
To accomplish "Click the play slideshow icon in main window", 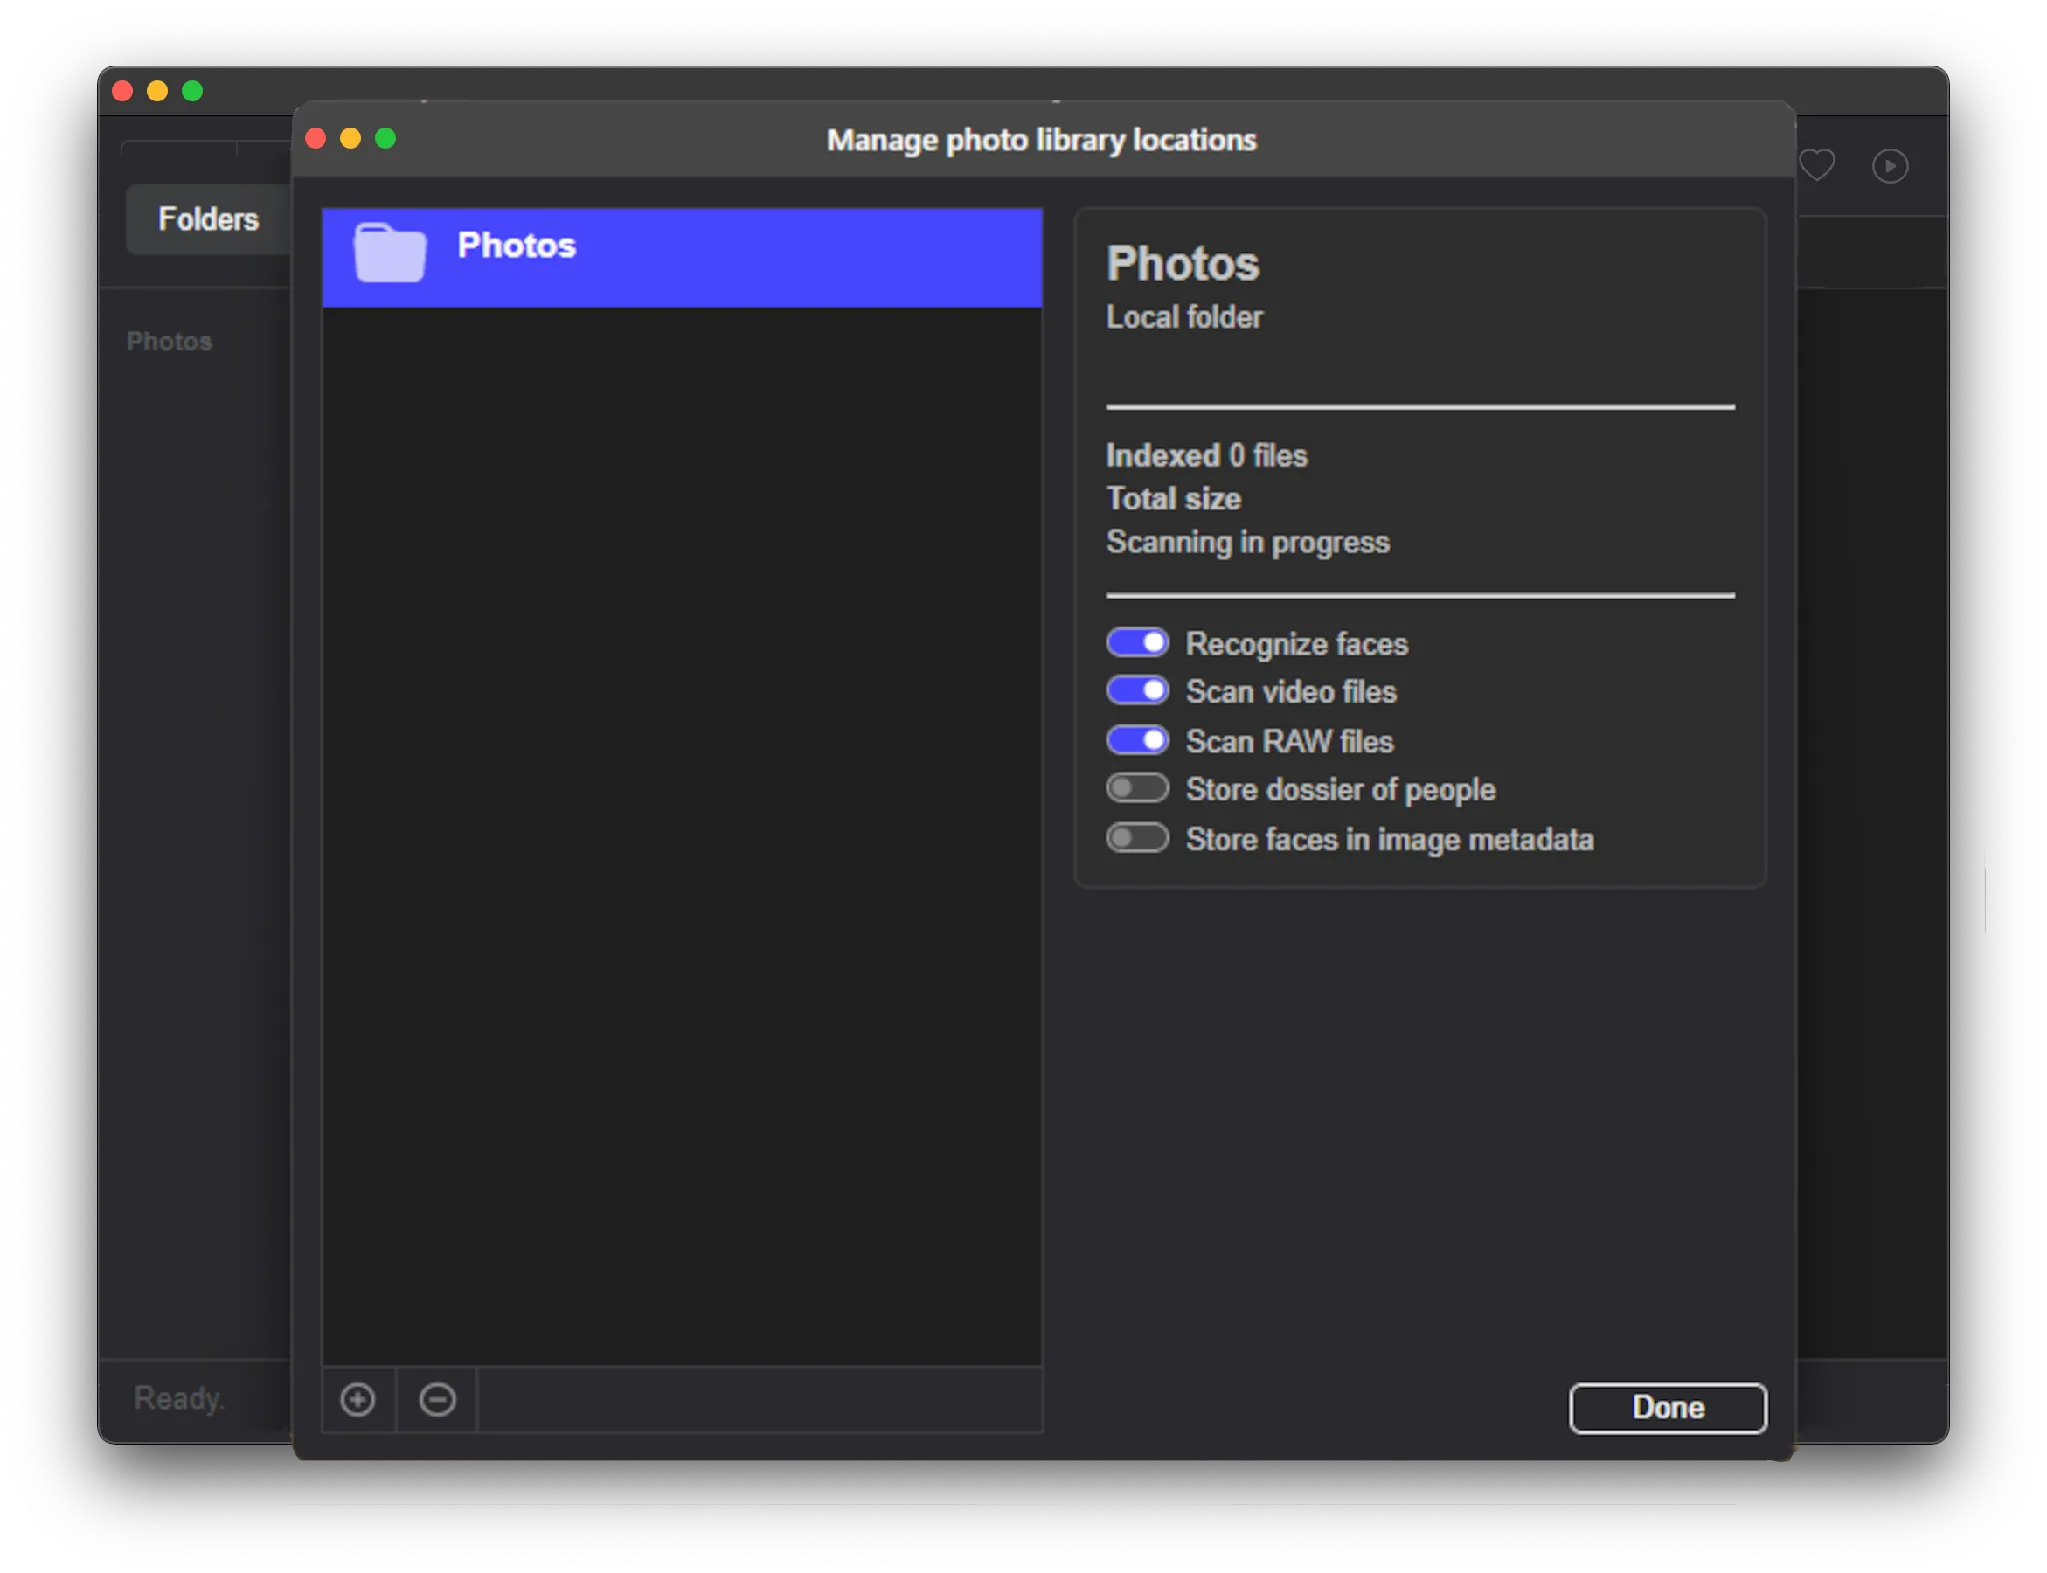I will [x=1889, y=166].
